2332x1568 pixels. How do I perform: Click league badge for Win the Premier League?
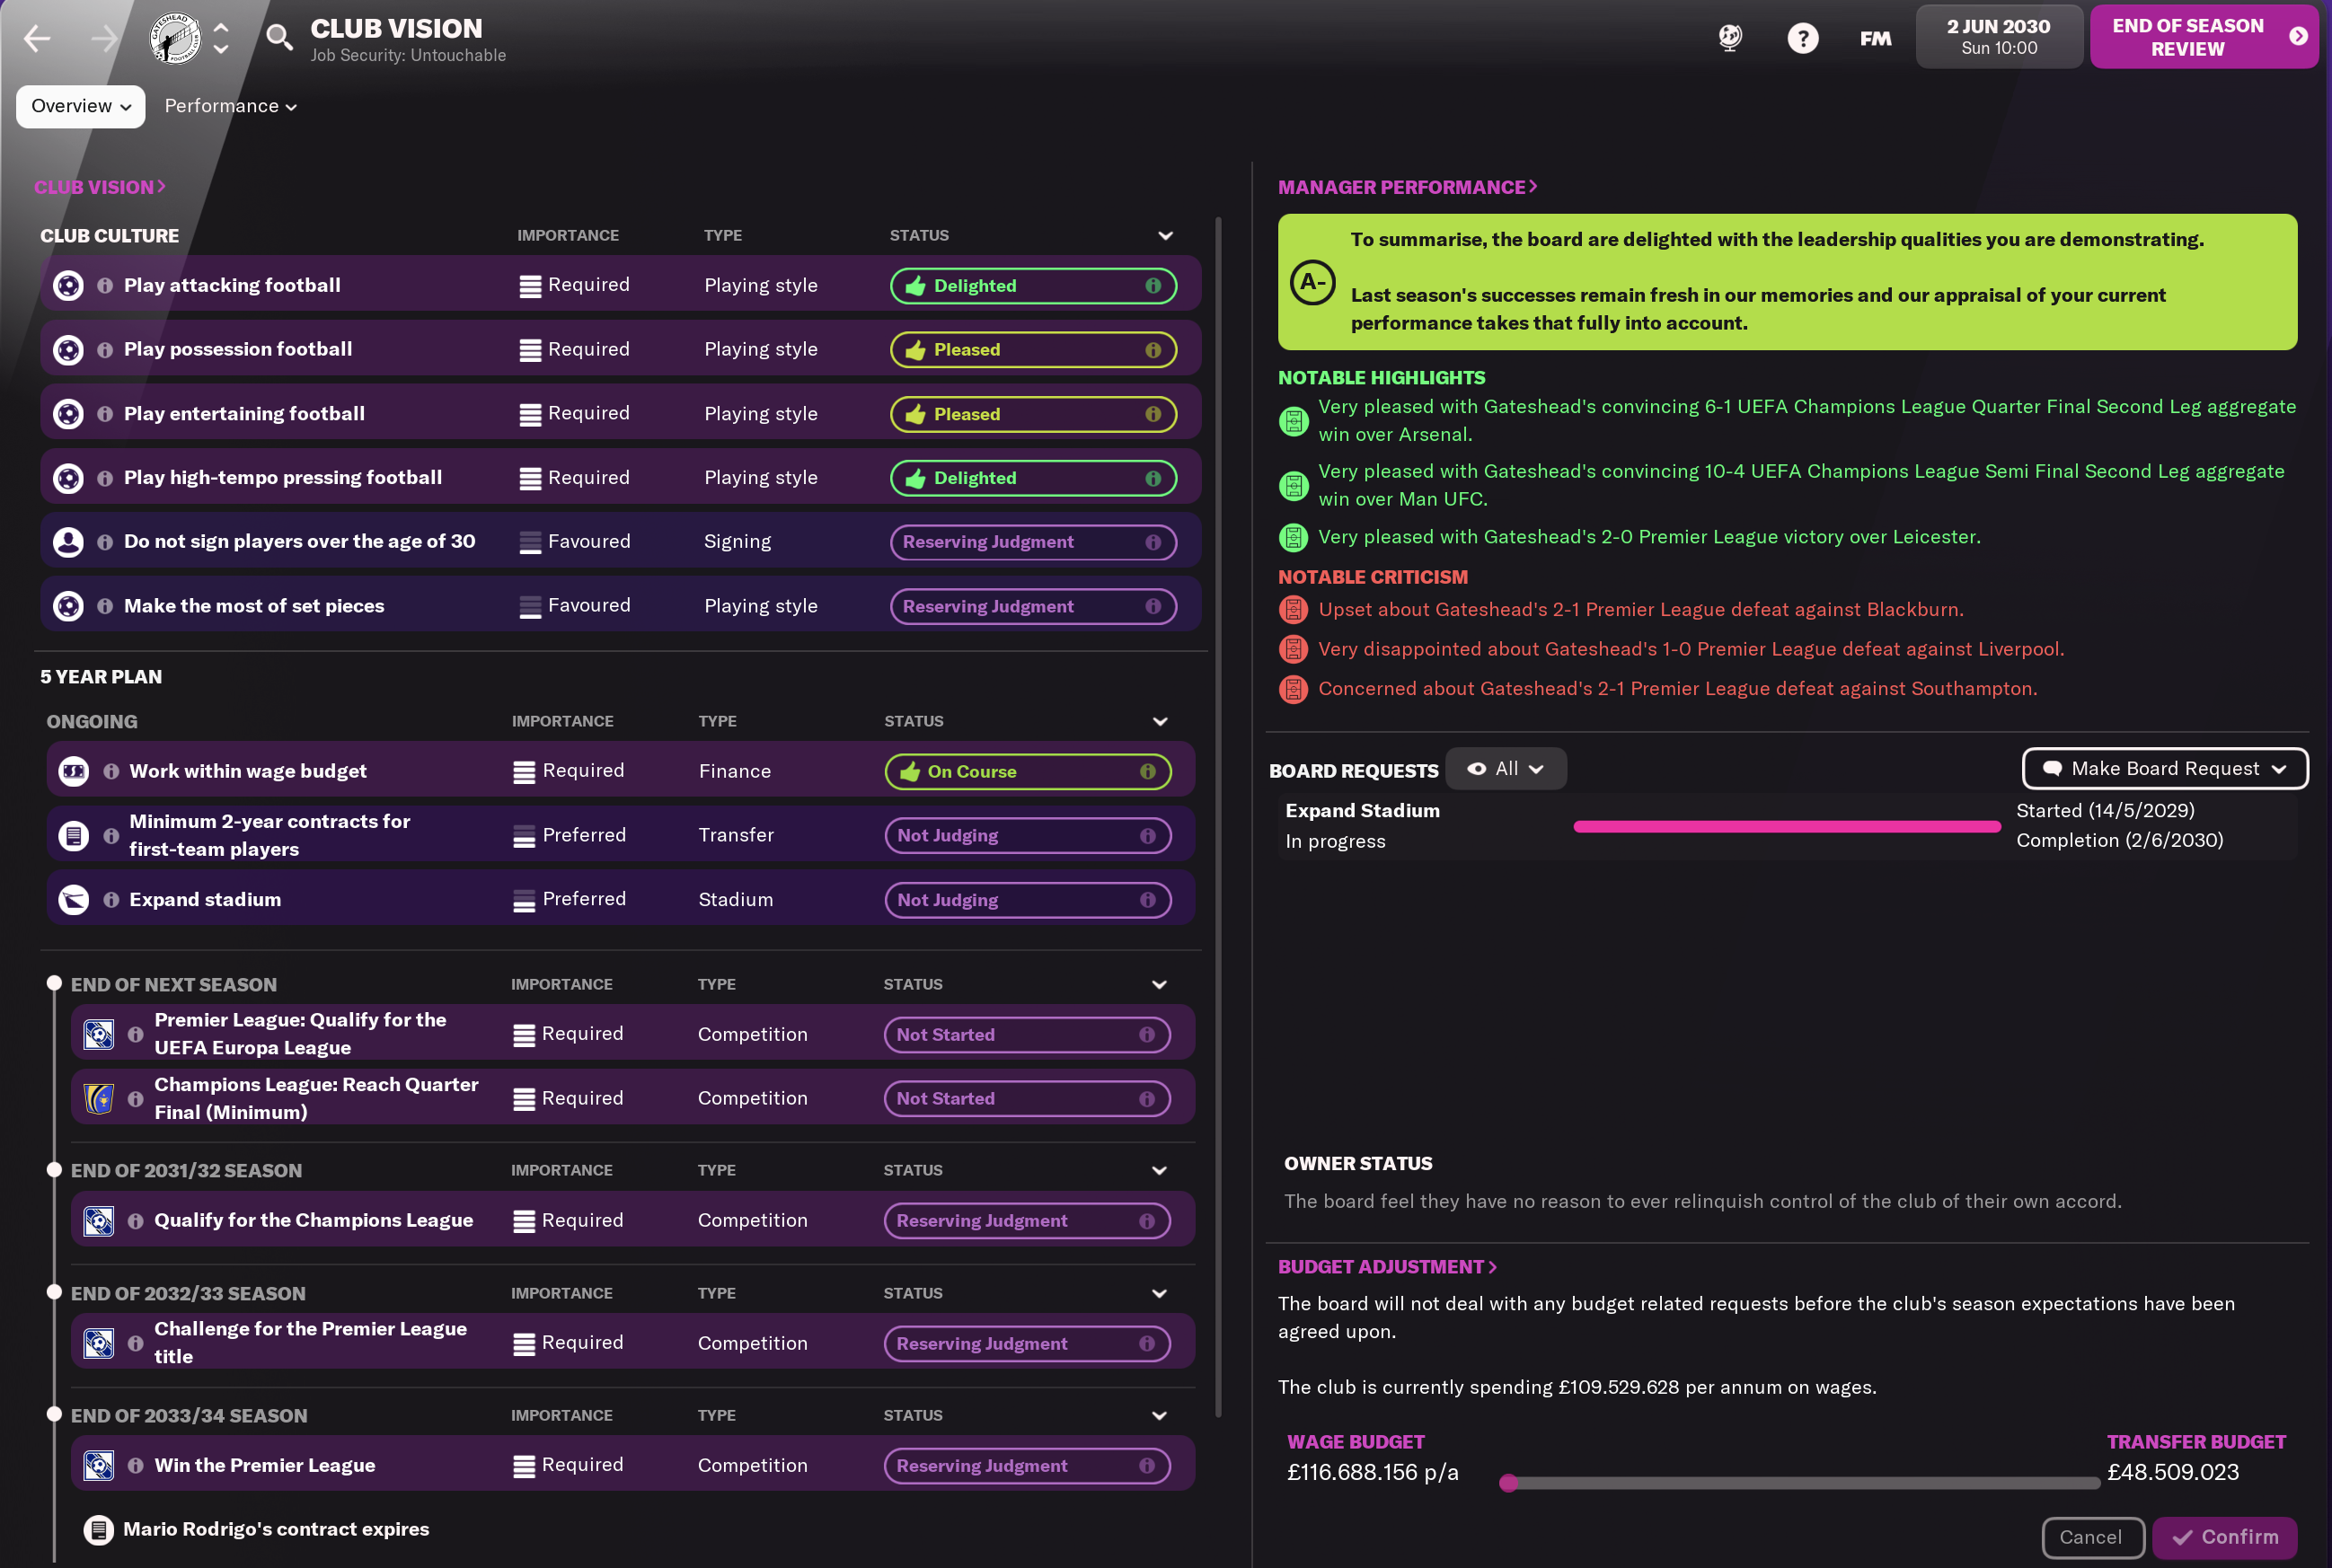click(x=98, y=1465)
